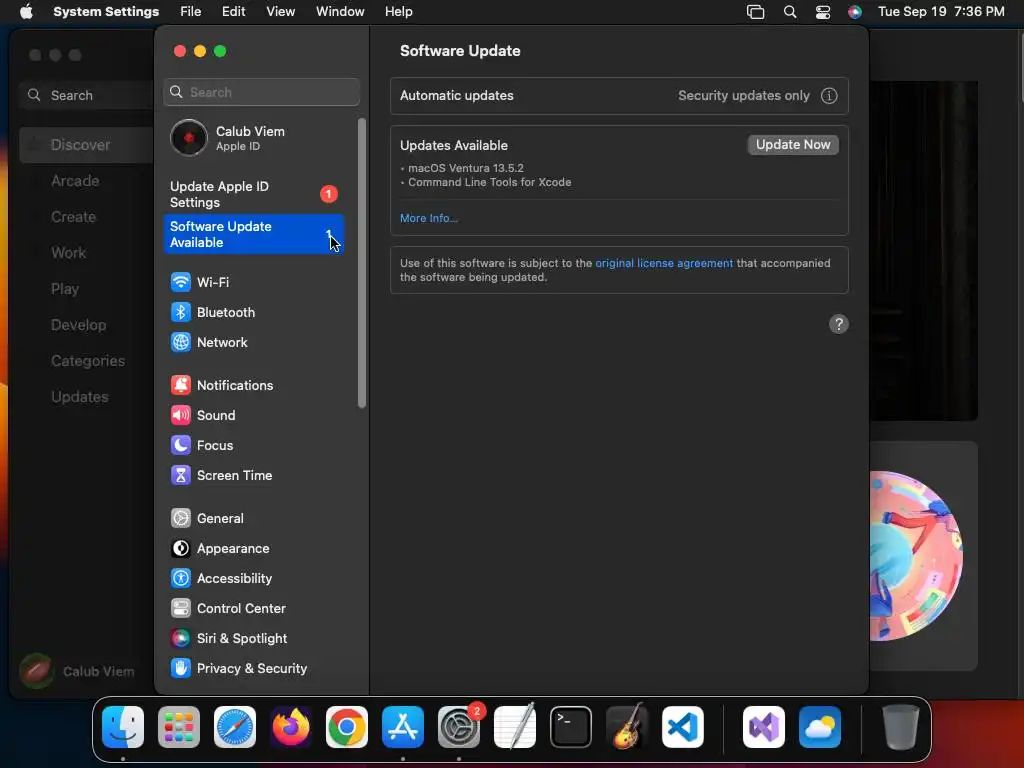Click the Update Now button
The width and height of the screenshot is (1024, 768).
pyautogui.click(x=793, y=144)
